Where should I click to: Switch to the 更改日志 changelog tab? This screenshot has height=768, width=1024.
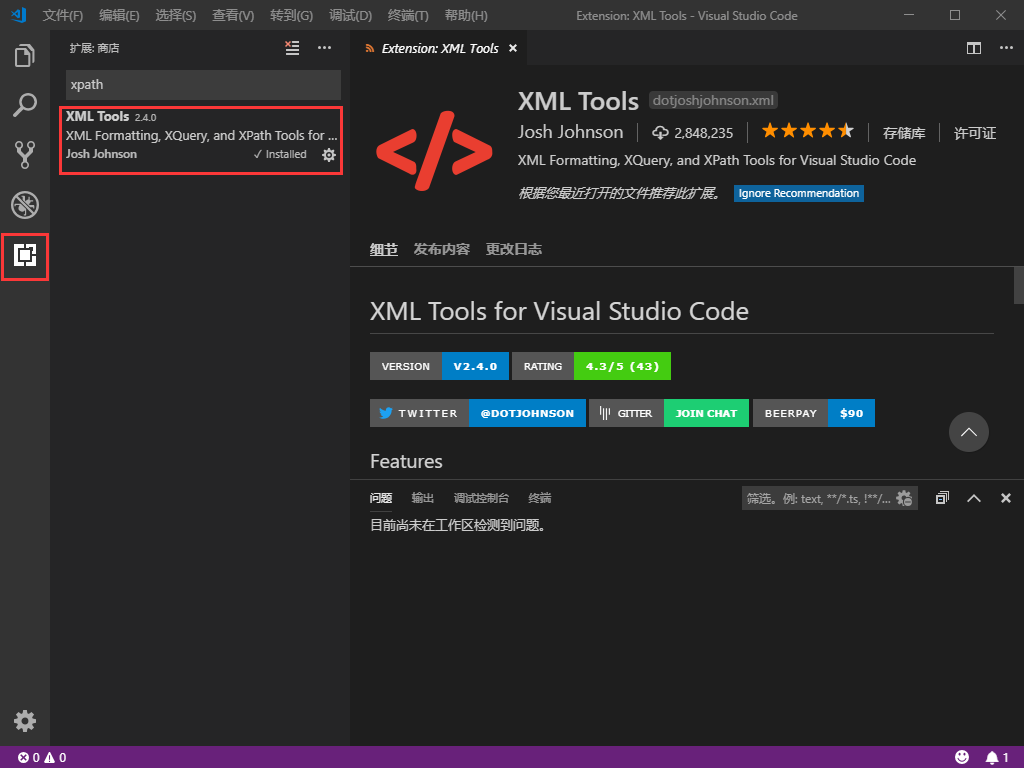coord(514,249)
